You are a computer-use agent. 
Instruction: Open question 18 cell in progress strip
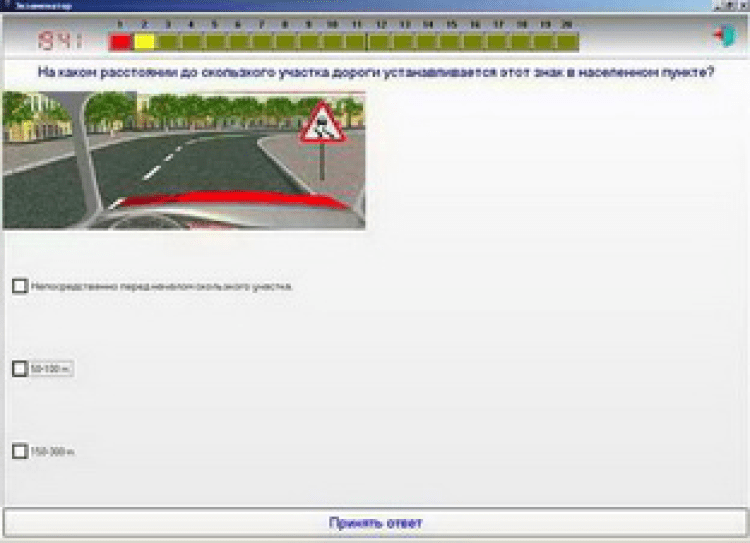520,42
